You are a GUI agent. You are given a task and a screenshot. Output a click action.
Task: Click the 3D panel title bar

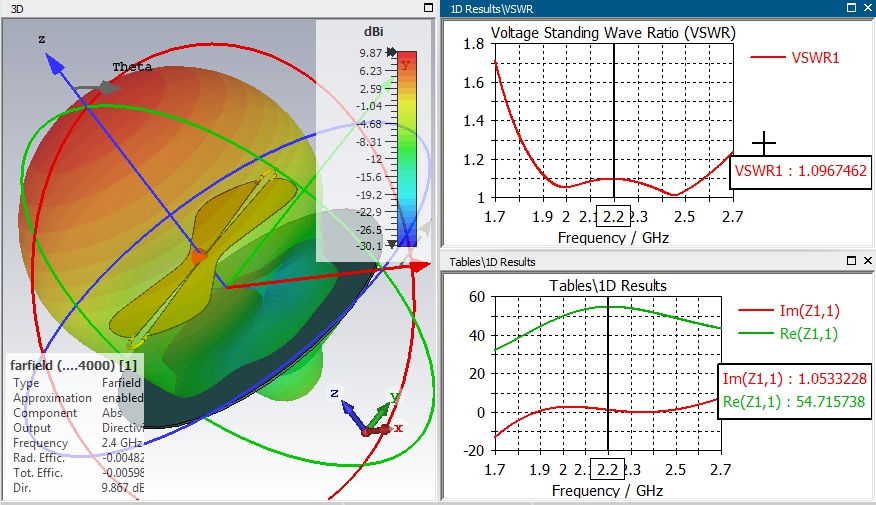click(x=218, y=8)
